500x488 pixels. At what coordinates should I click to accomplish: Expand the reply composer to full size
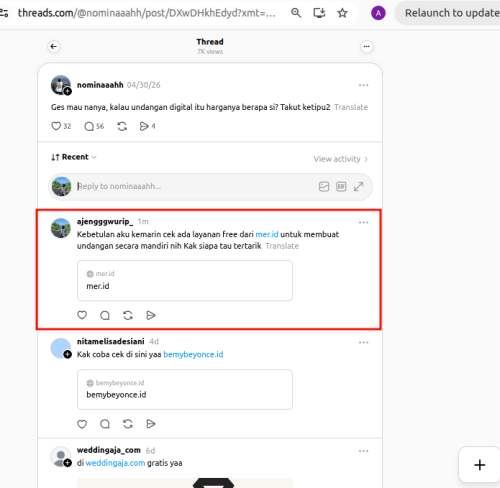(x=358, y=186)
